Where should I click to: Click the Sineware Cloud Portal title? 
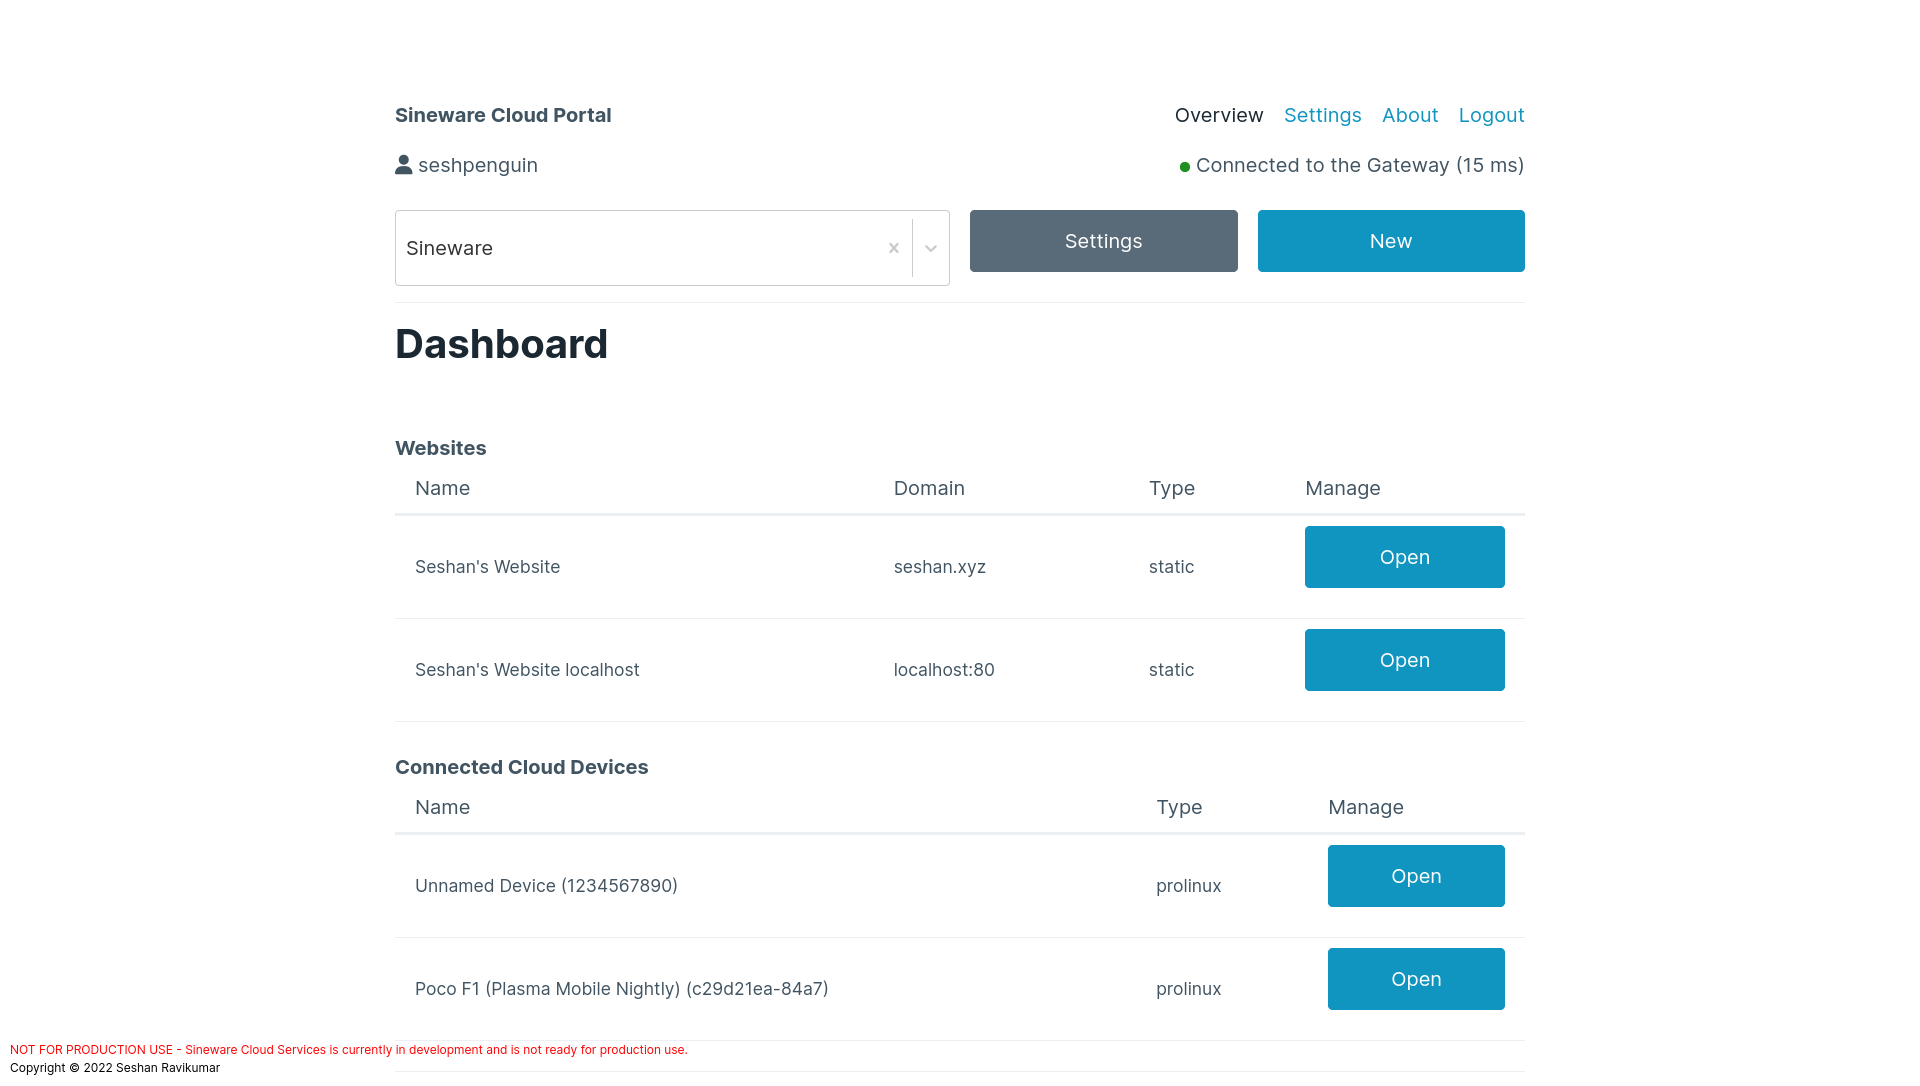(503, 115)
